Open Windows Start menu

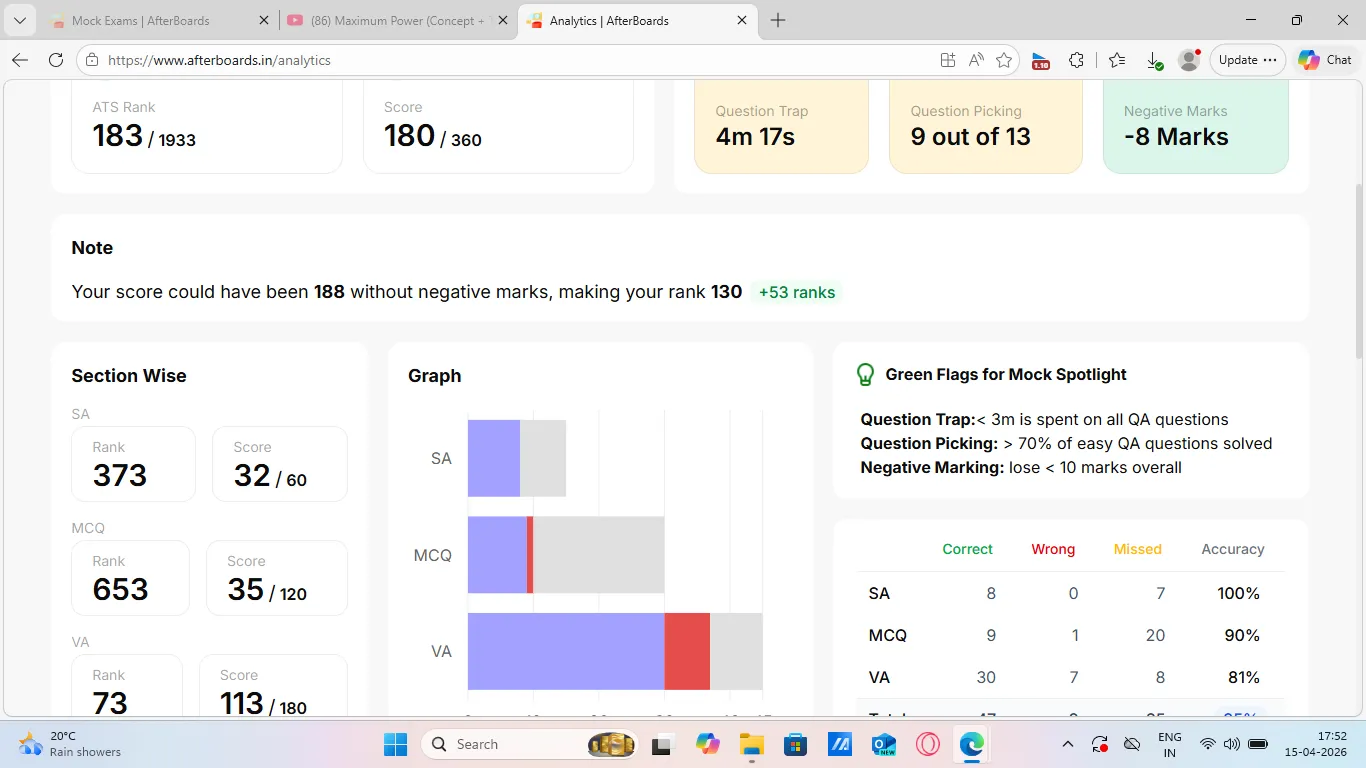(396, 744)
